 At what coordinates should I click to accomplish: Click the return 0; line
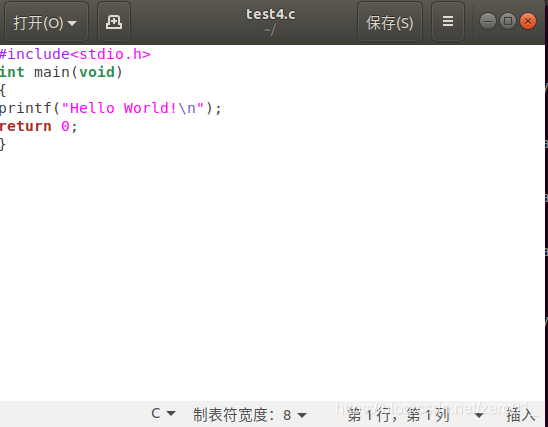click(x=38, y=126)
